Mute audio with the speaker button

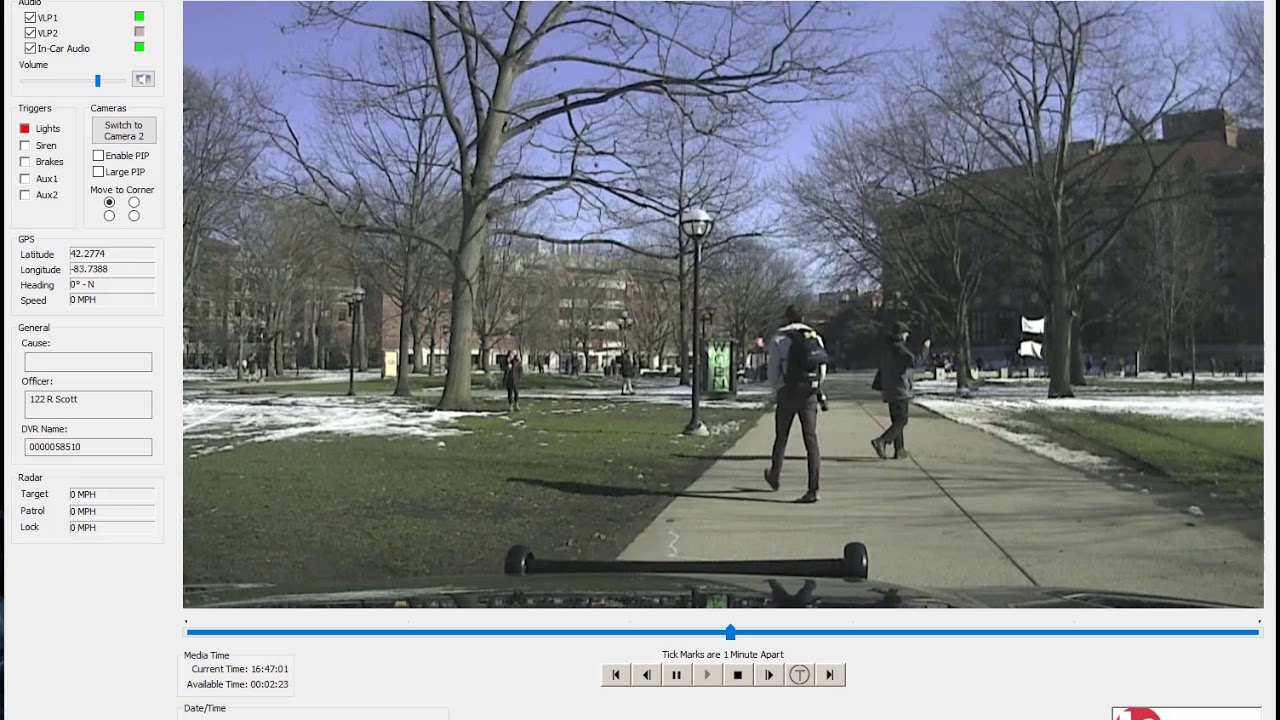143,79
